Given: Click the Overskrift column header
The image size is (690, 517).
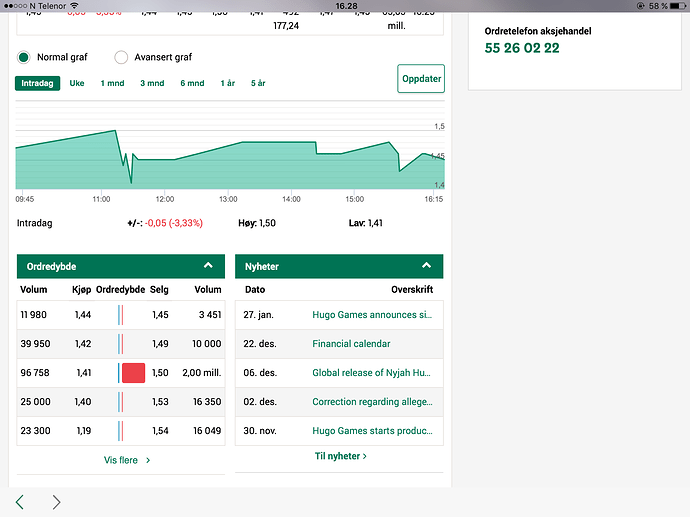Looking at the screenshot, I should pos(412,290).
